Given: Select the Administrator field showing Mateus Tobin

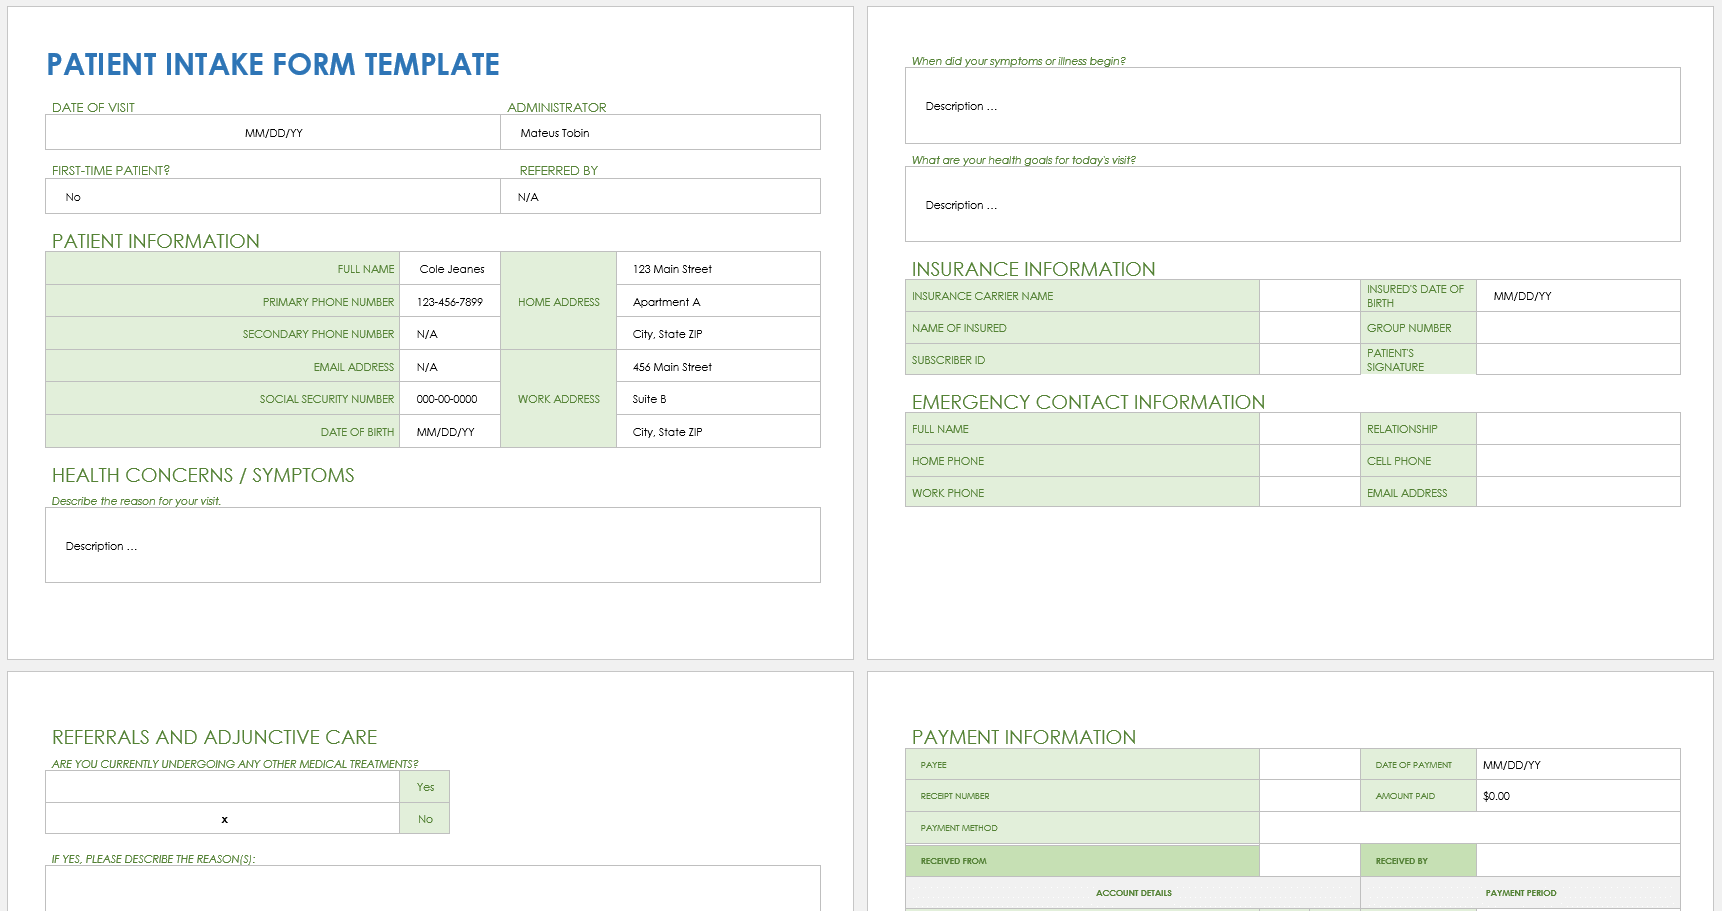Looking at the screenshot, I should point(660,131).
